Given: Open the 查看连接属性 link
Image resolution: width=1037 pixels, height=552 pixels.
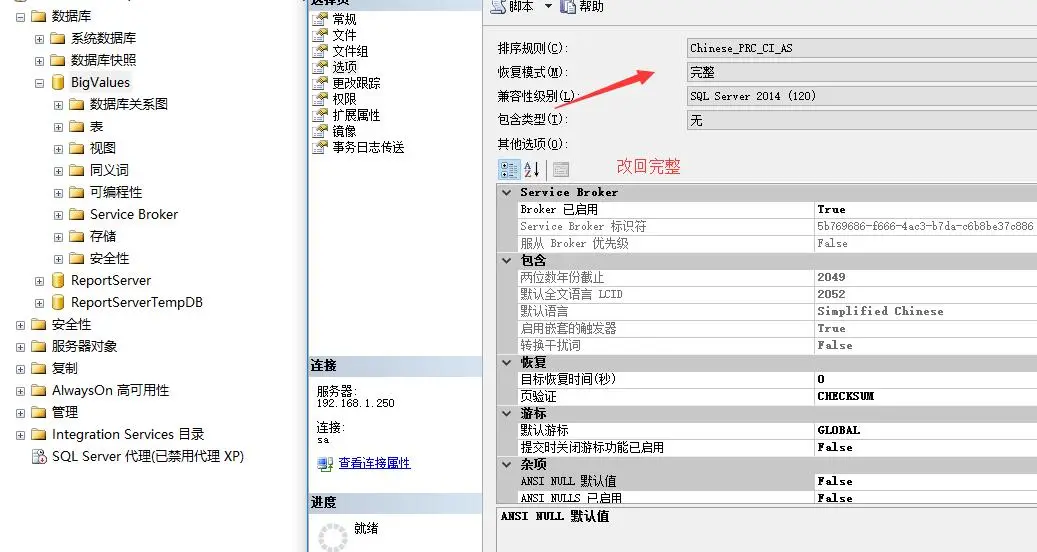Looking at the screenshot, I should click(374, 463).
